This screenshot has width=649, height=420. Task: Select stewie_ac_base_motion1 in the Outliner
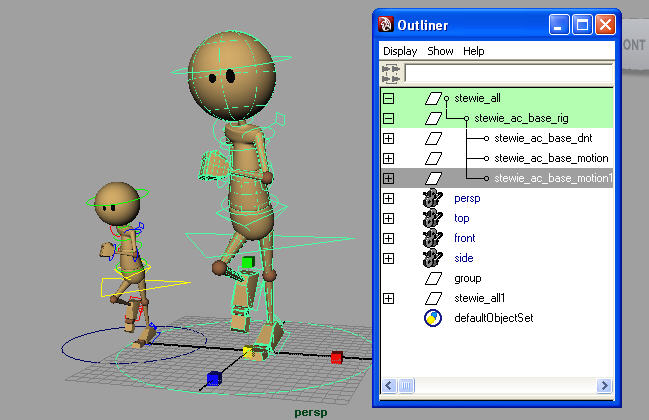tap(553, 178)
